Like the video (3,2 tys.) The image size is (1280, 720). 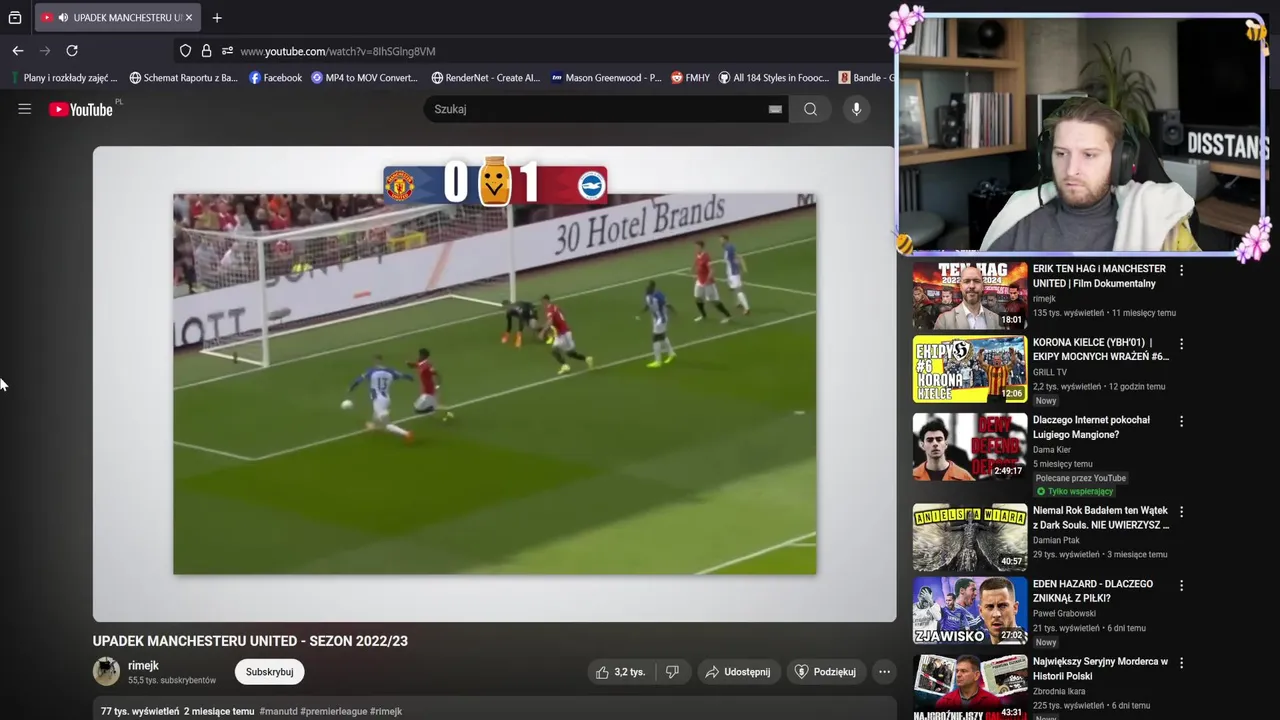tap(620, 672)
